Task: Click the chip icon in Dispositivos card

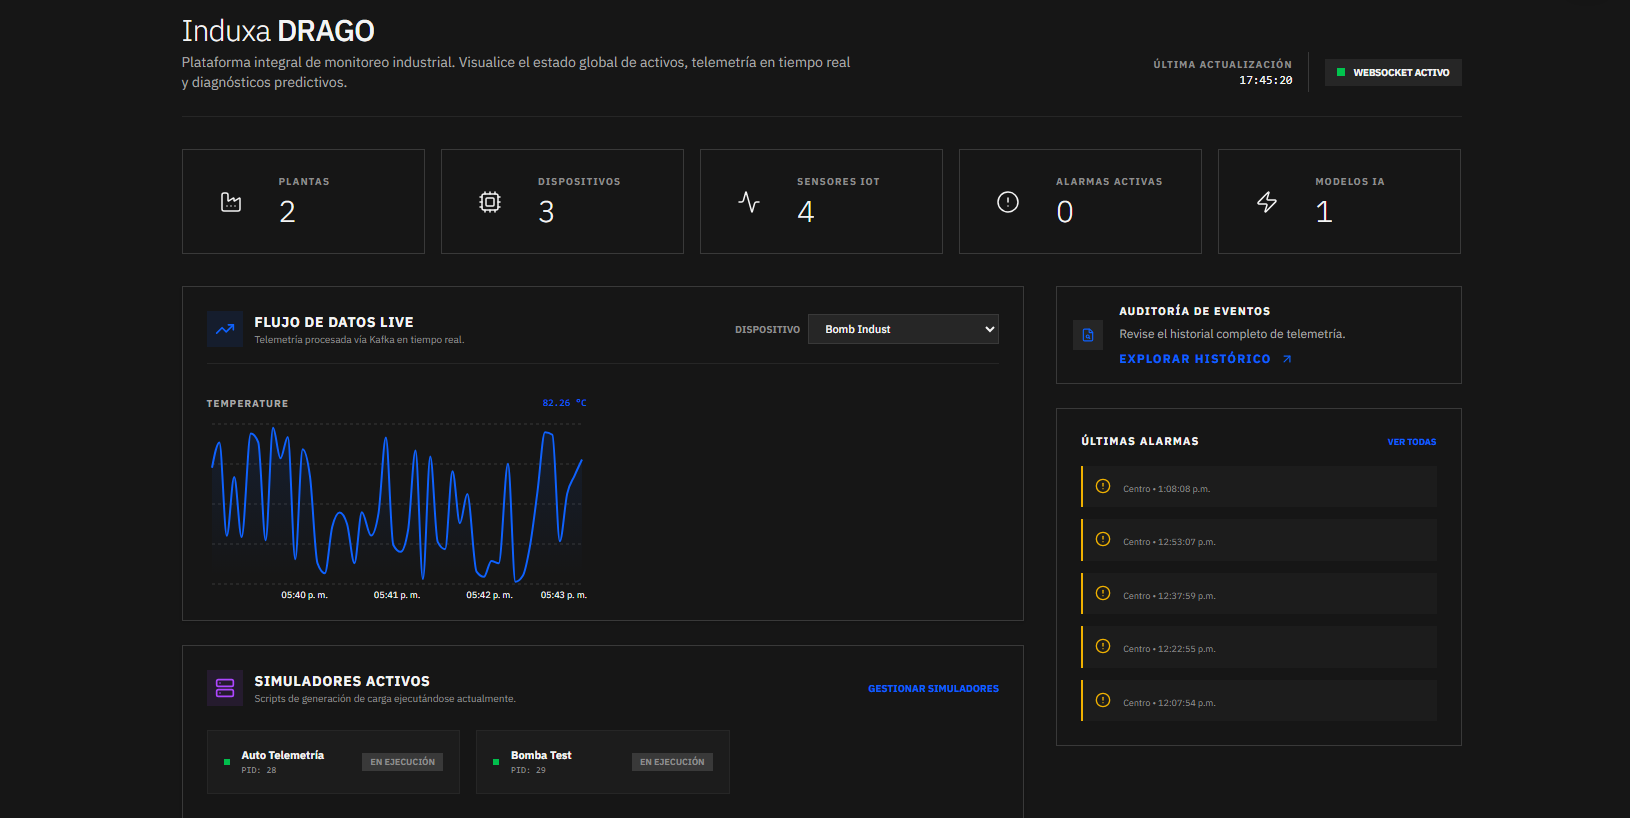Action: click(x=490, y=202)
